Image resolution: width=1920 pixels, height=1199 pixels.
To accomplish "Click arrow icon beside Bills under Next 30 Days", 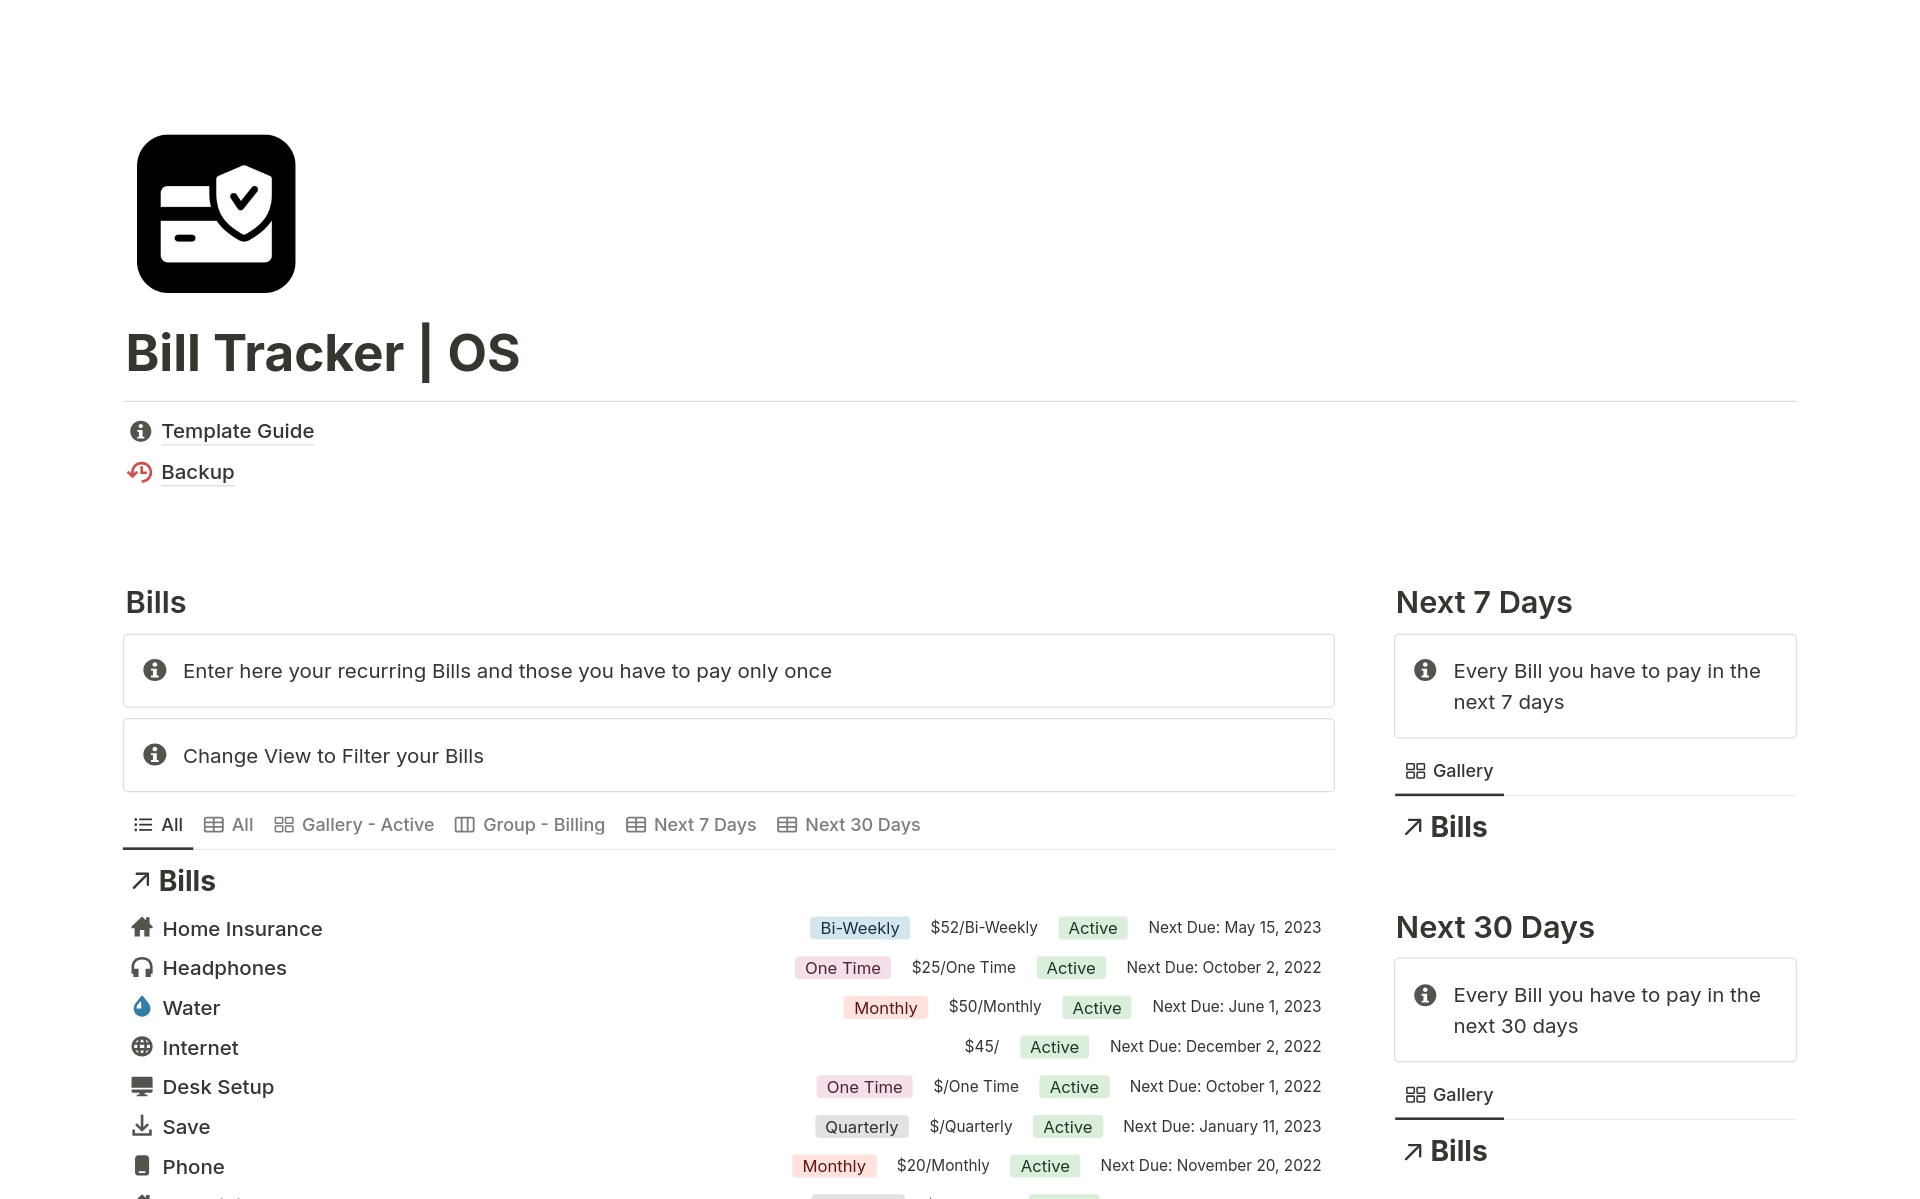I will click(1413, 1152).
